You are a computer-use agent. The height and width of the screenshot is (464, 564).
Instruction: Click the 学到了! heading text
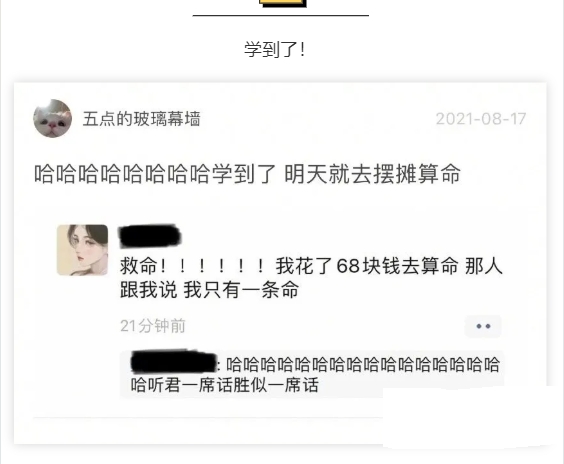275,49
